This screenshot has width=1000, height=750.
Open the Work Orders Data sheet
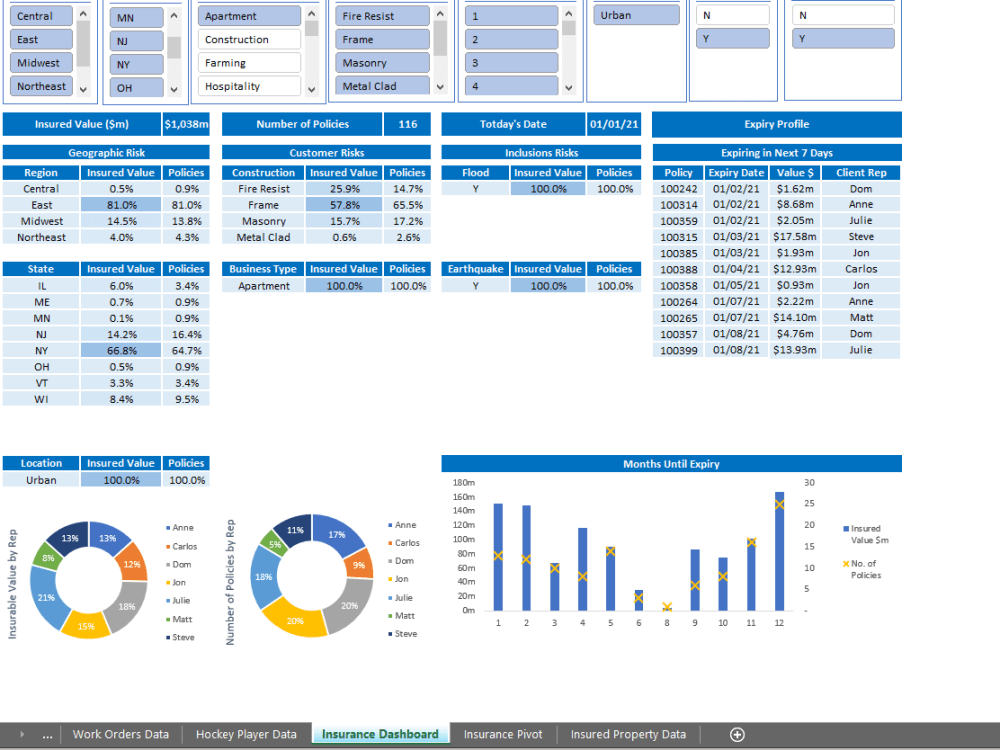[121, 733]
